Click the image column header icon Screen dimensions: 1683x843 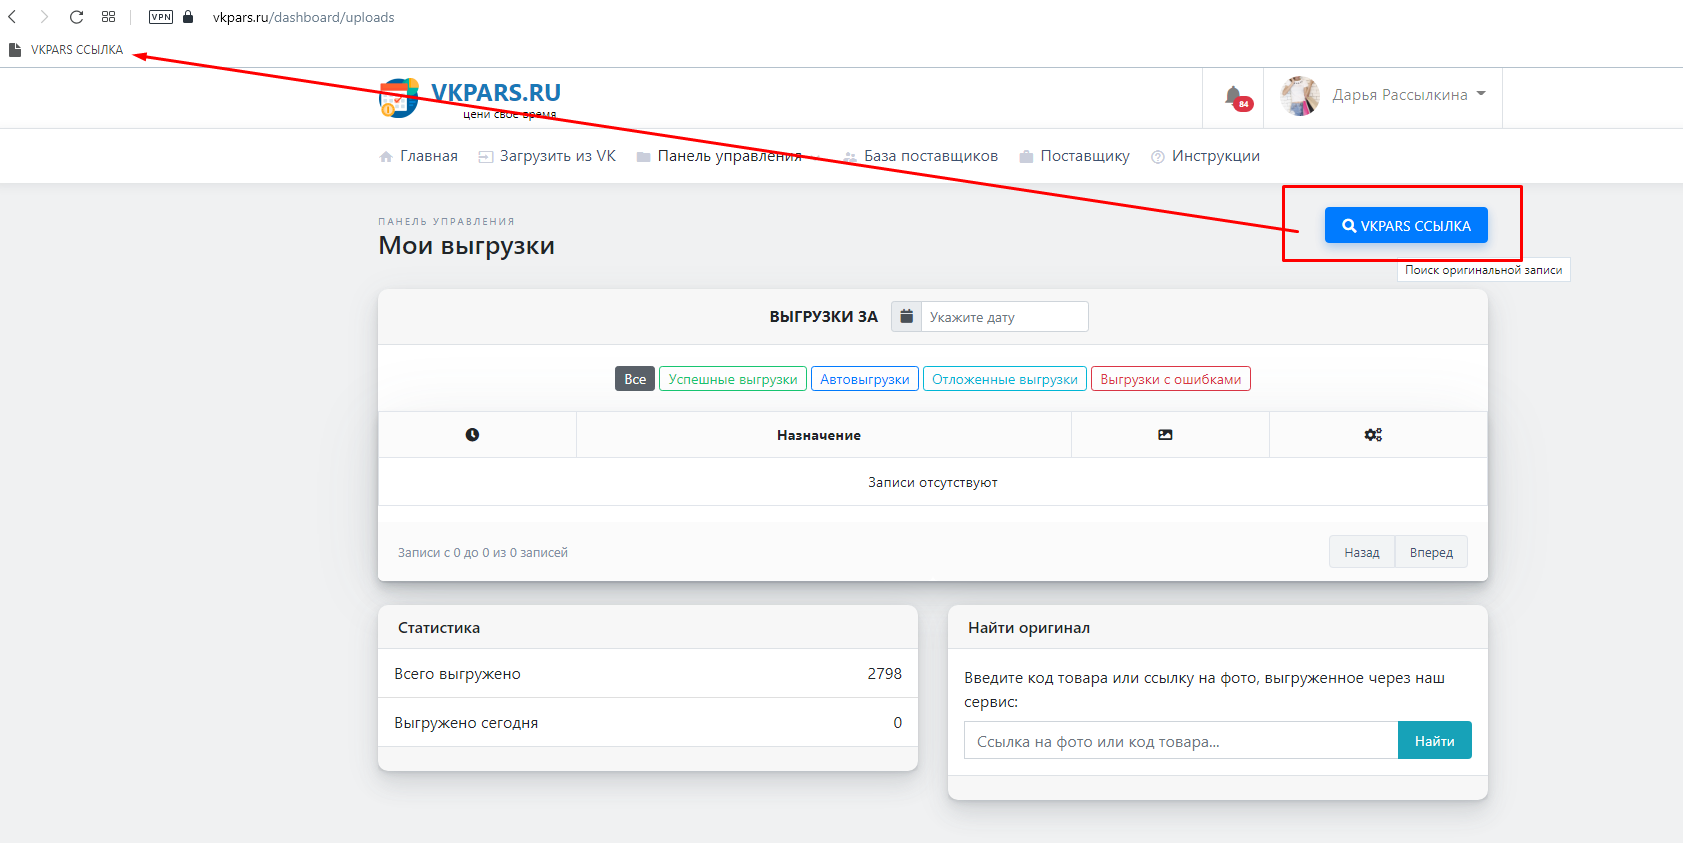pos(1165,435)
